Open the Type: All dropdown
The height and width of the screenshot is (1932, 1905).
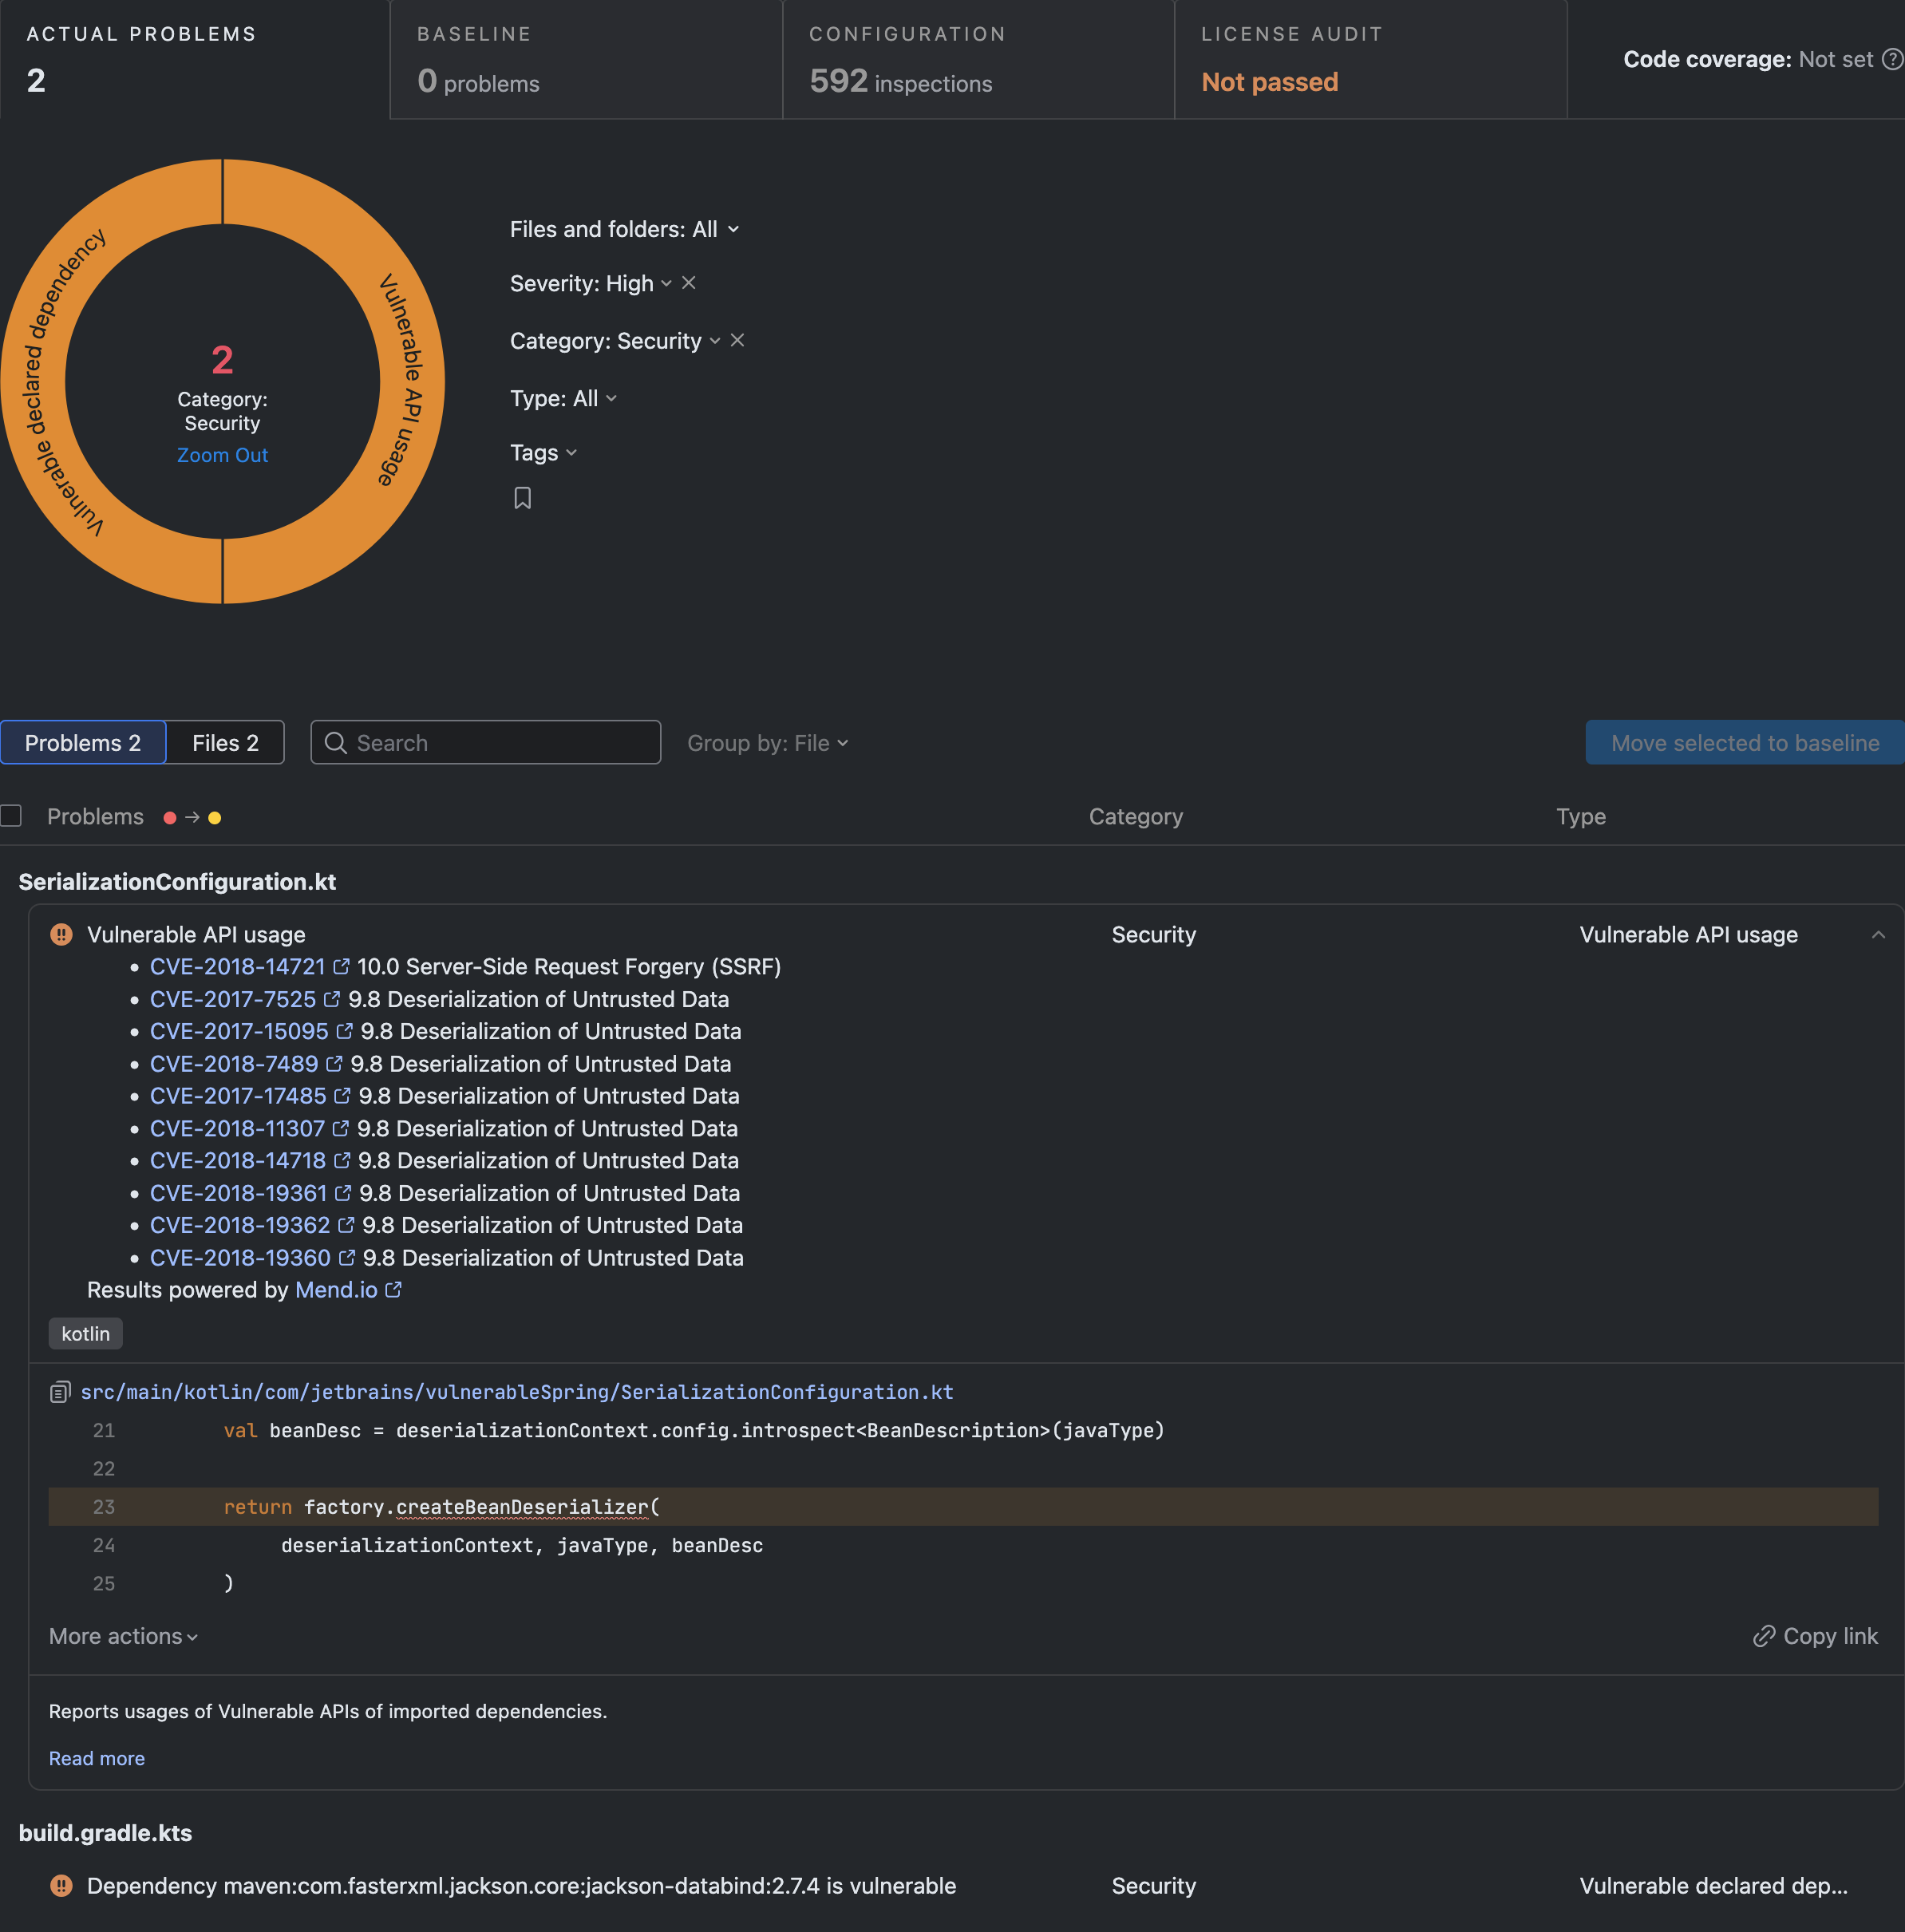[x=563, y=398]
